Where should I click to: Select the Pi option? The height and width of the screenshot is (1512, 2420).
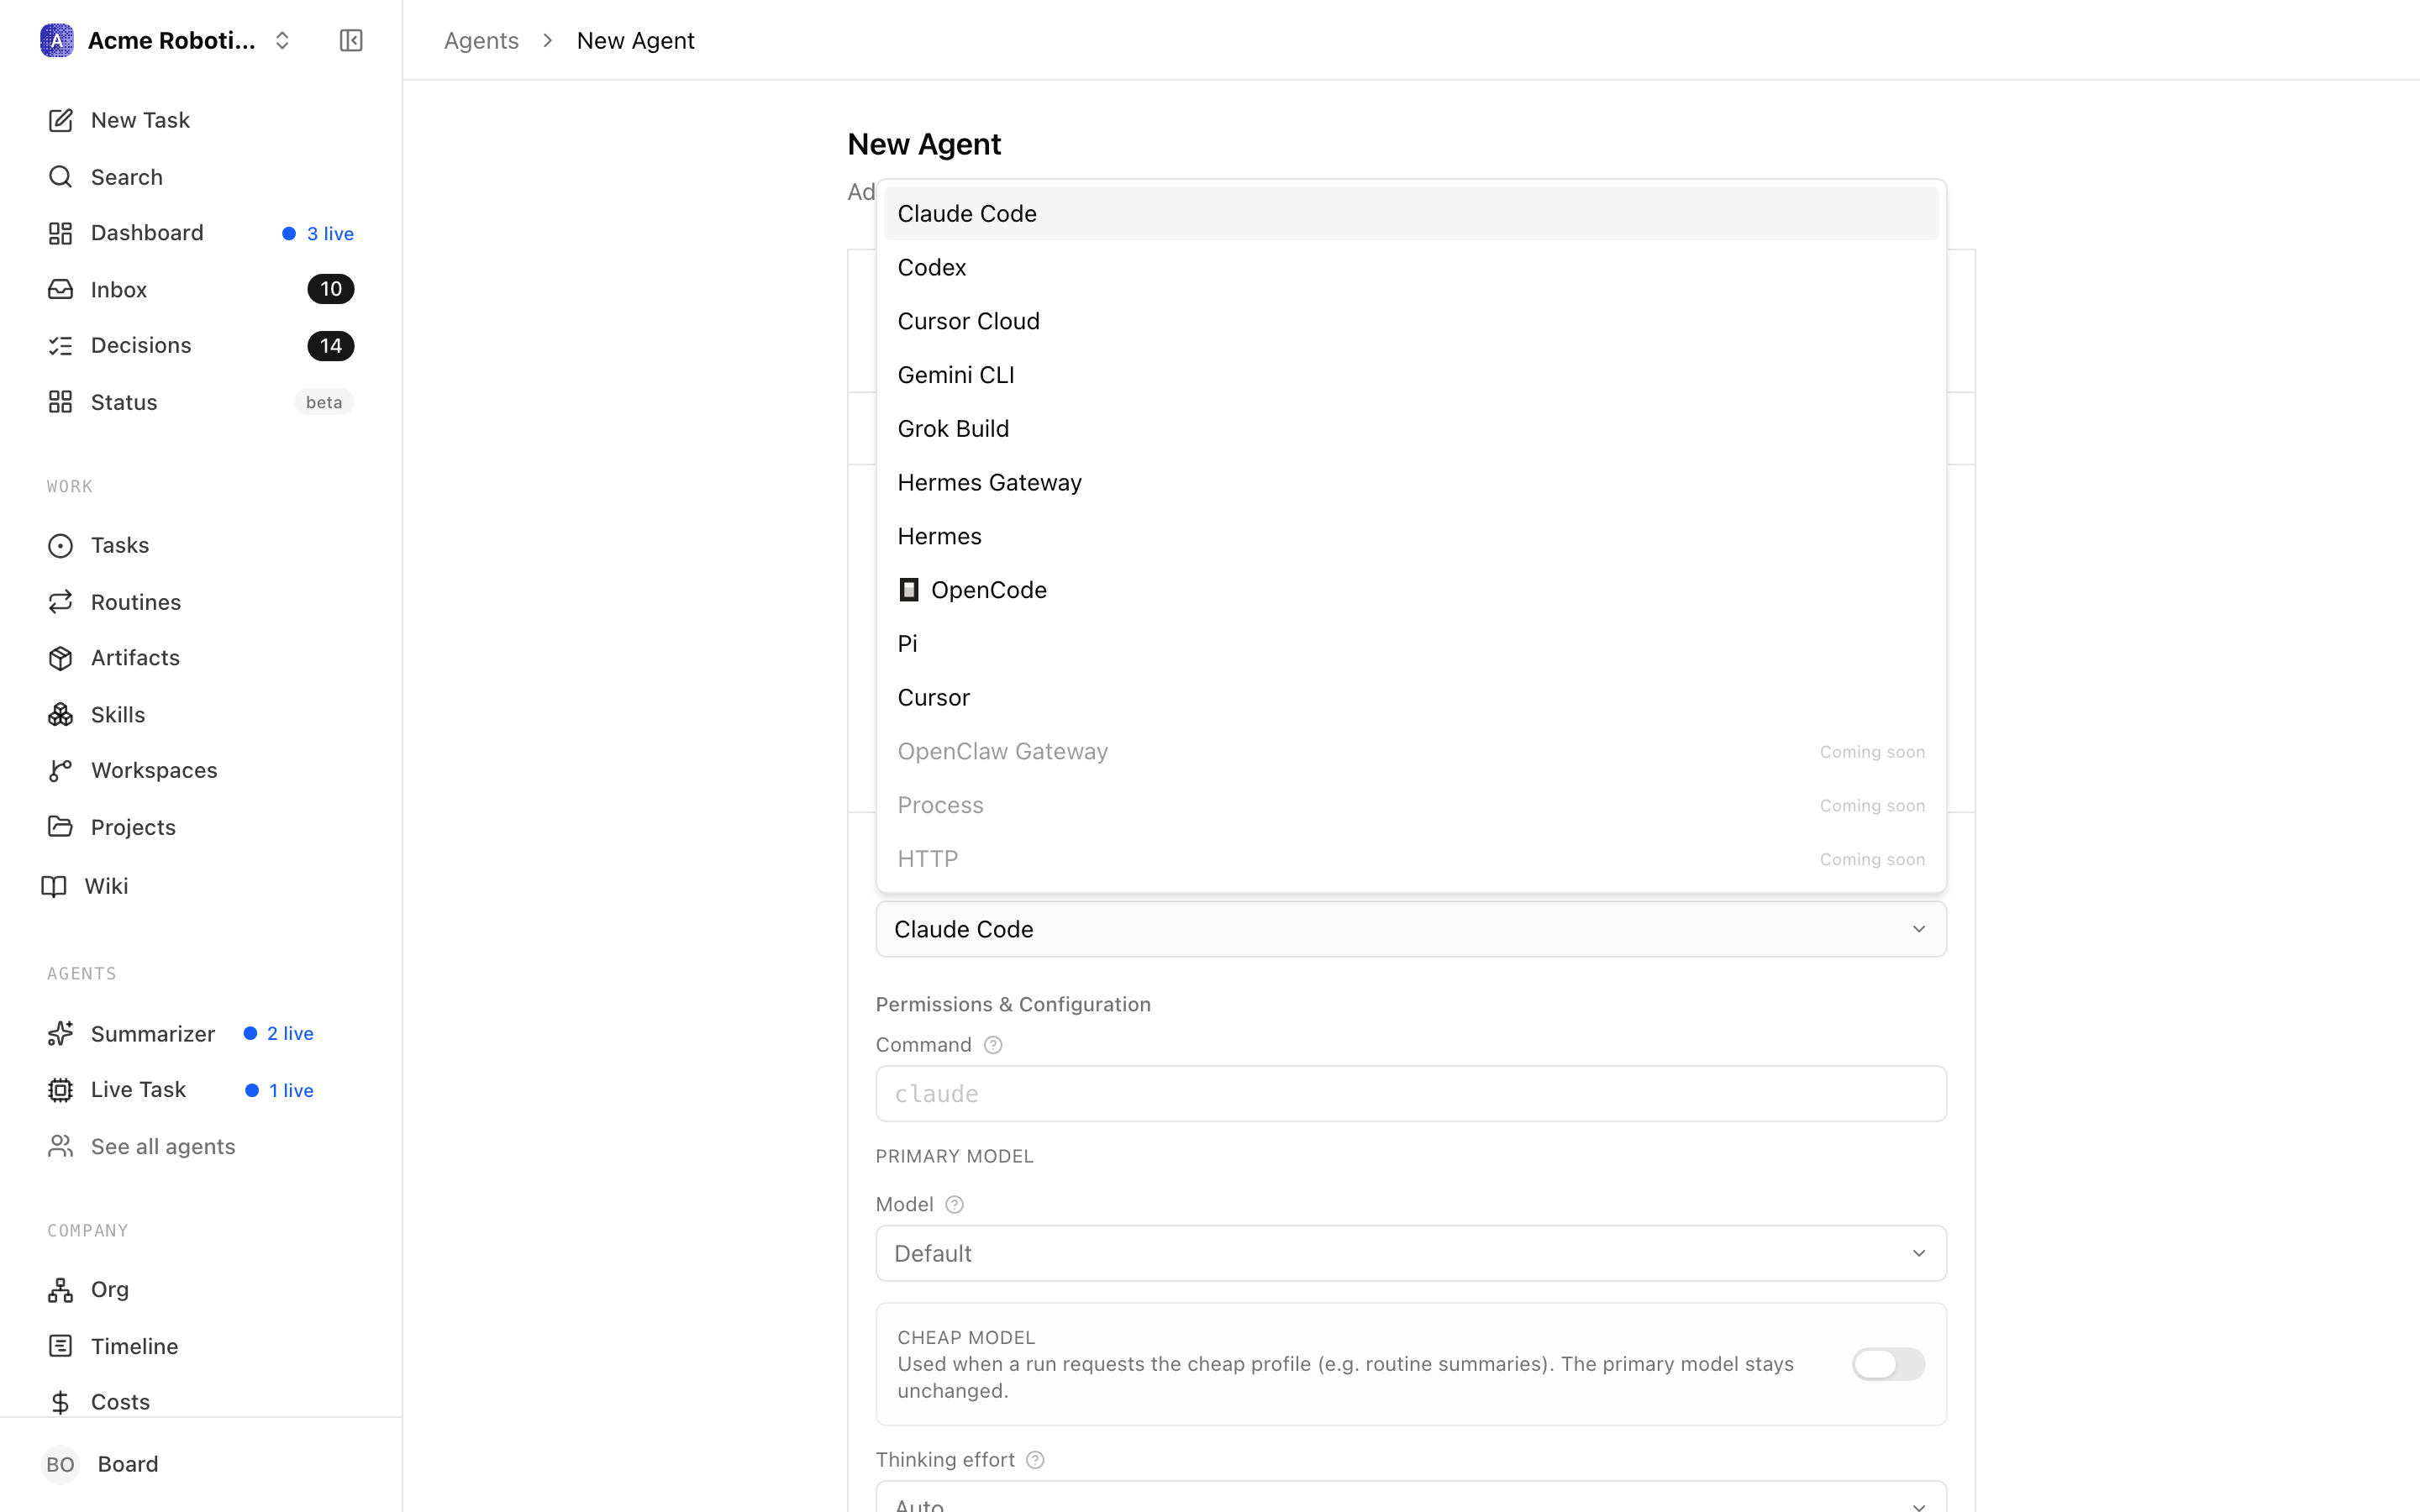coord(1411,644)
